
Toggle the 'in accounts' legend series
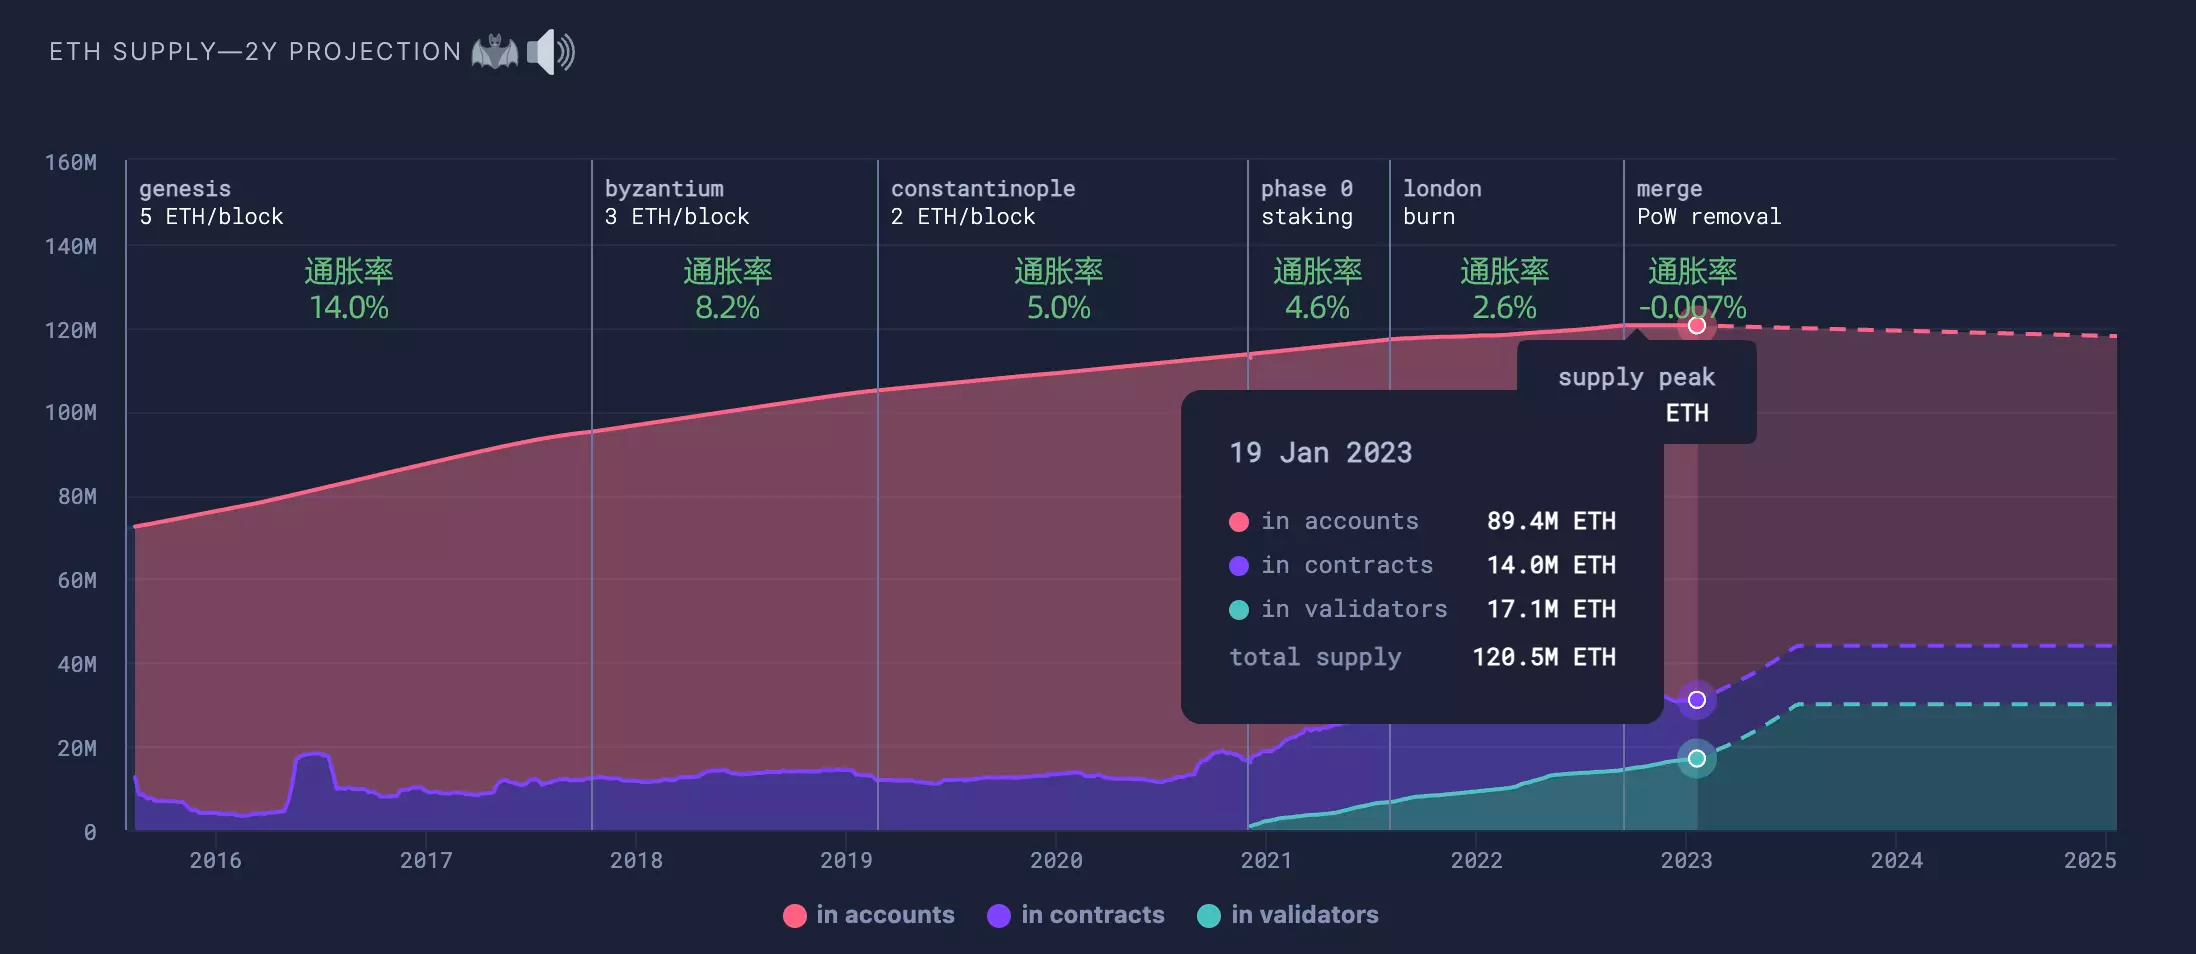pyautogui.click(x=868, y=915)
